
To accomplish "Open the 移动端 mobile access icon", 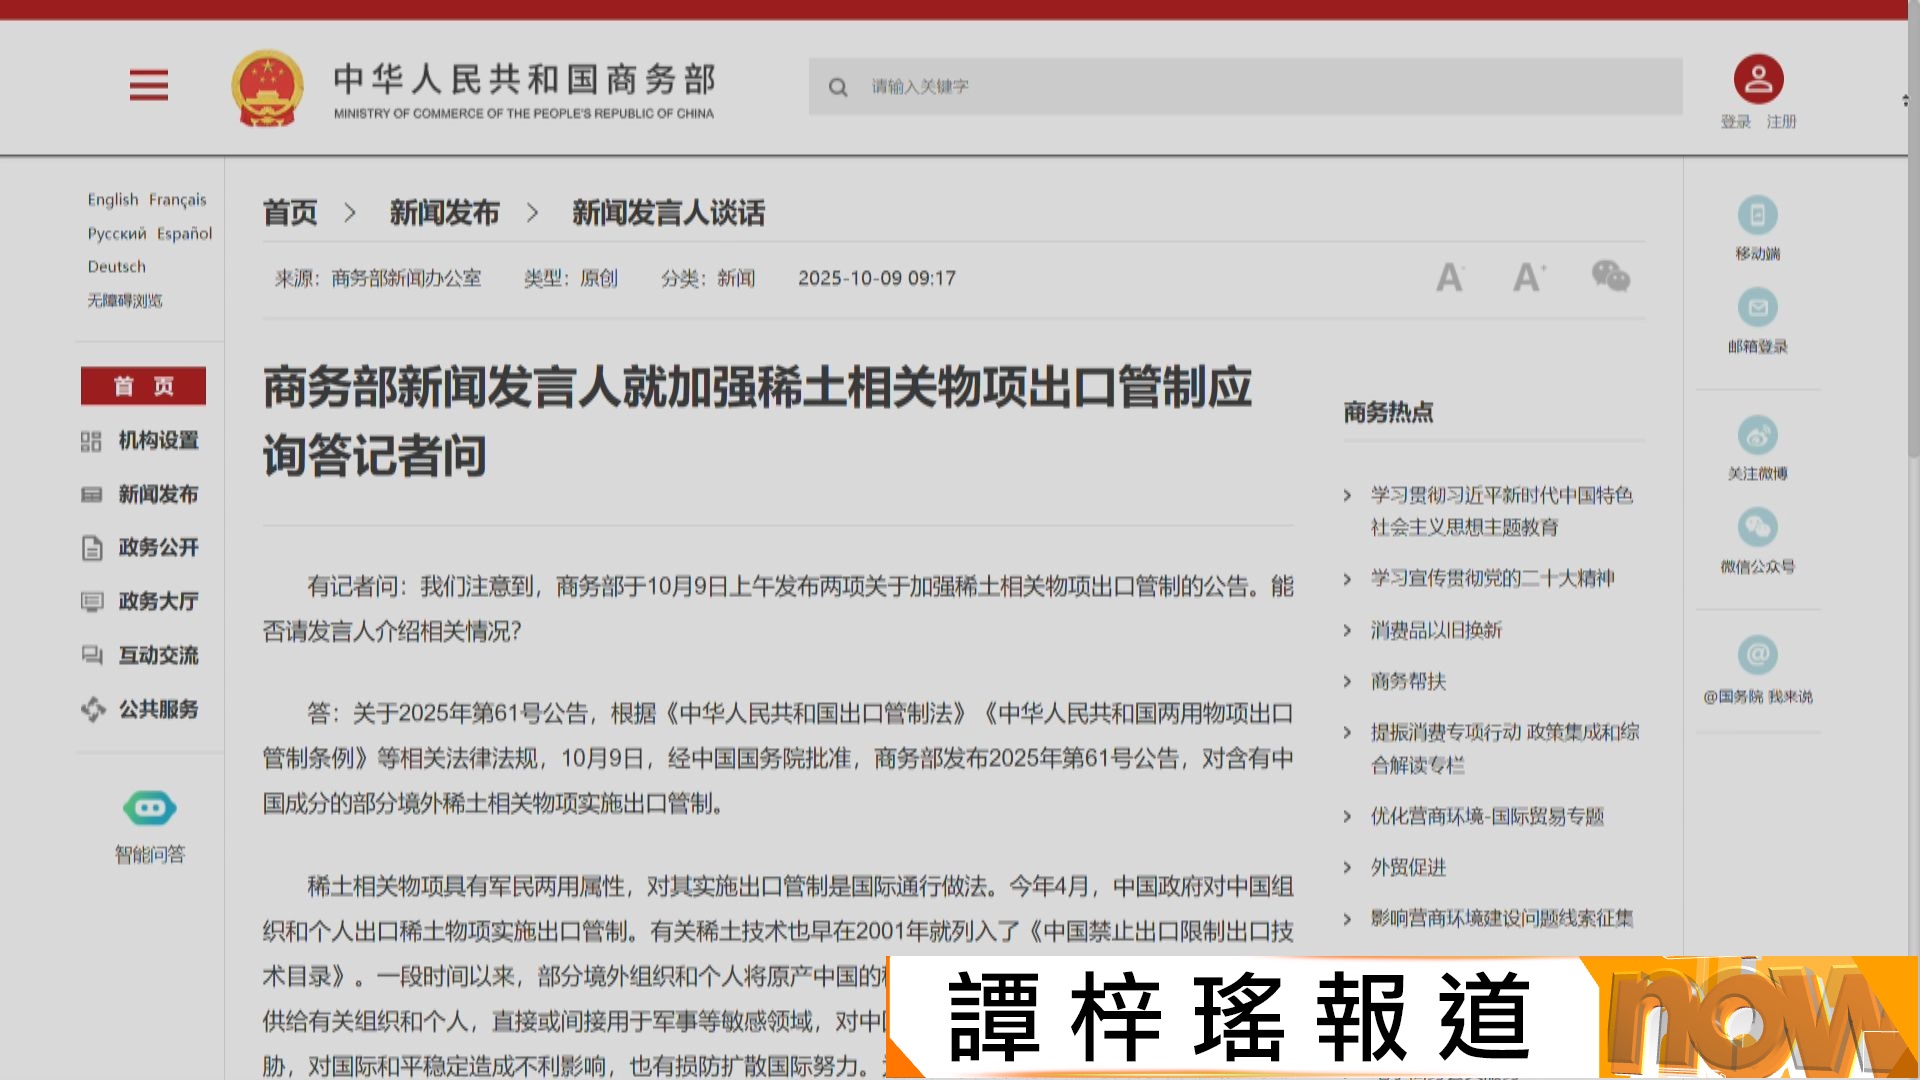I will (x=1757, y=216).
